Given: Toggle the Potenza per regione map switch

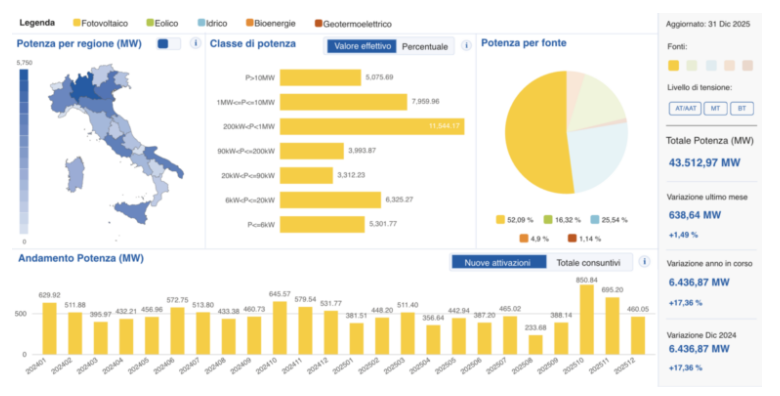Looking at the screenshot, I should 169,44.
